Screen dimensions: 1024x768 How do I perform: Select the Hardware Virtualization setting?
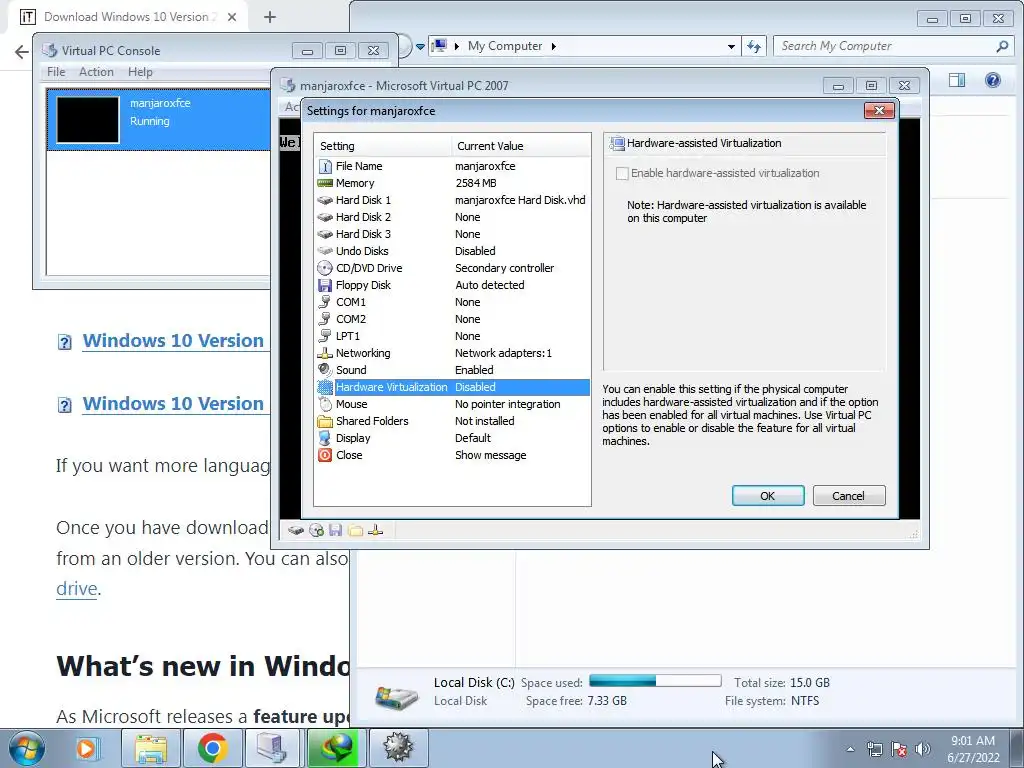[x=452, y=387]
